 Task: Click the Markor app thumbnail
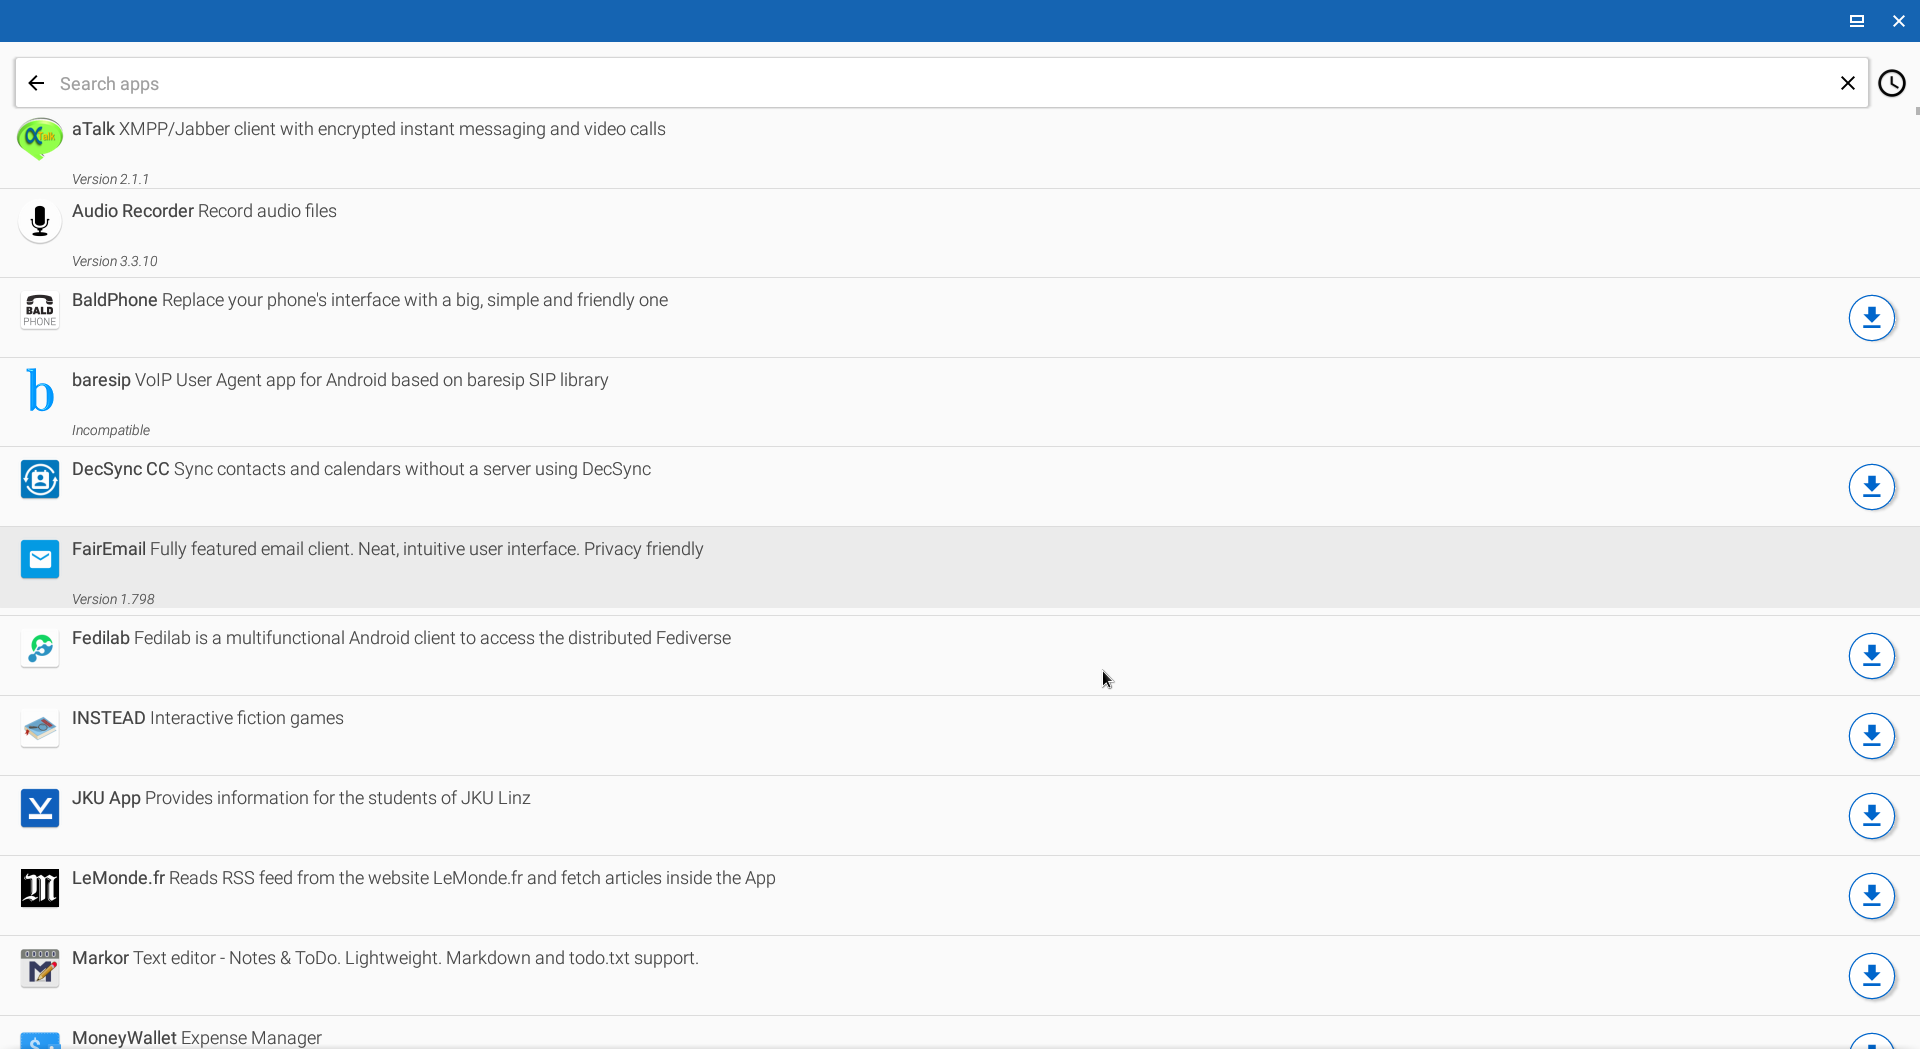click(x=40, y=968)
